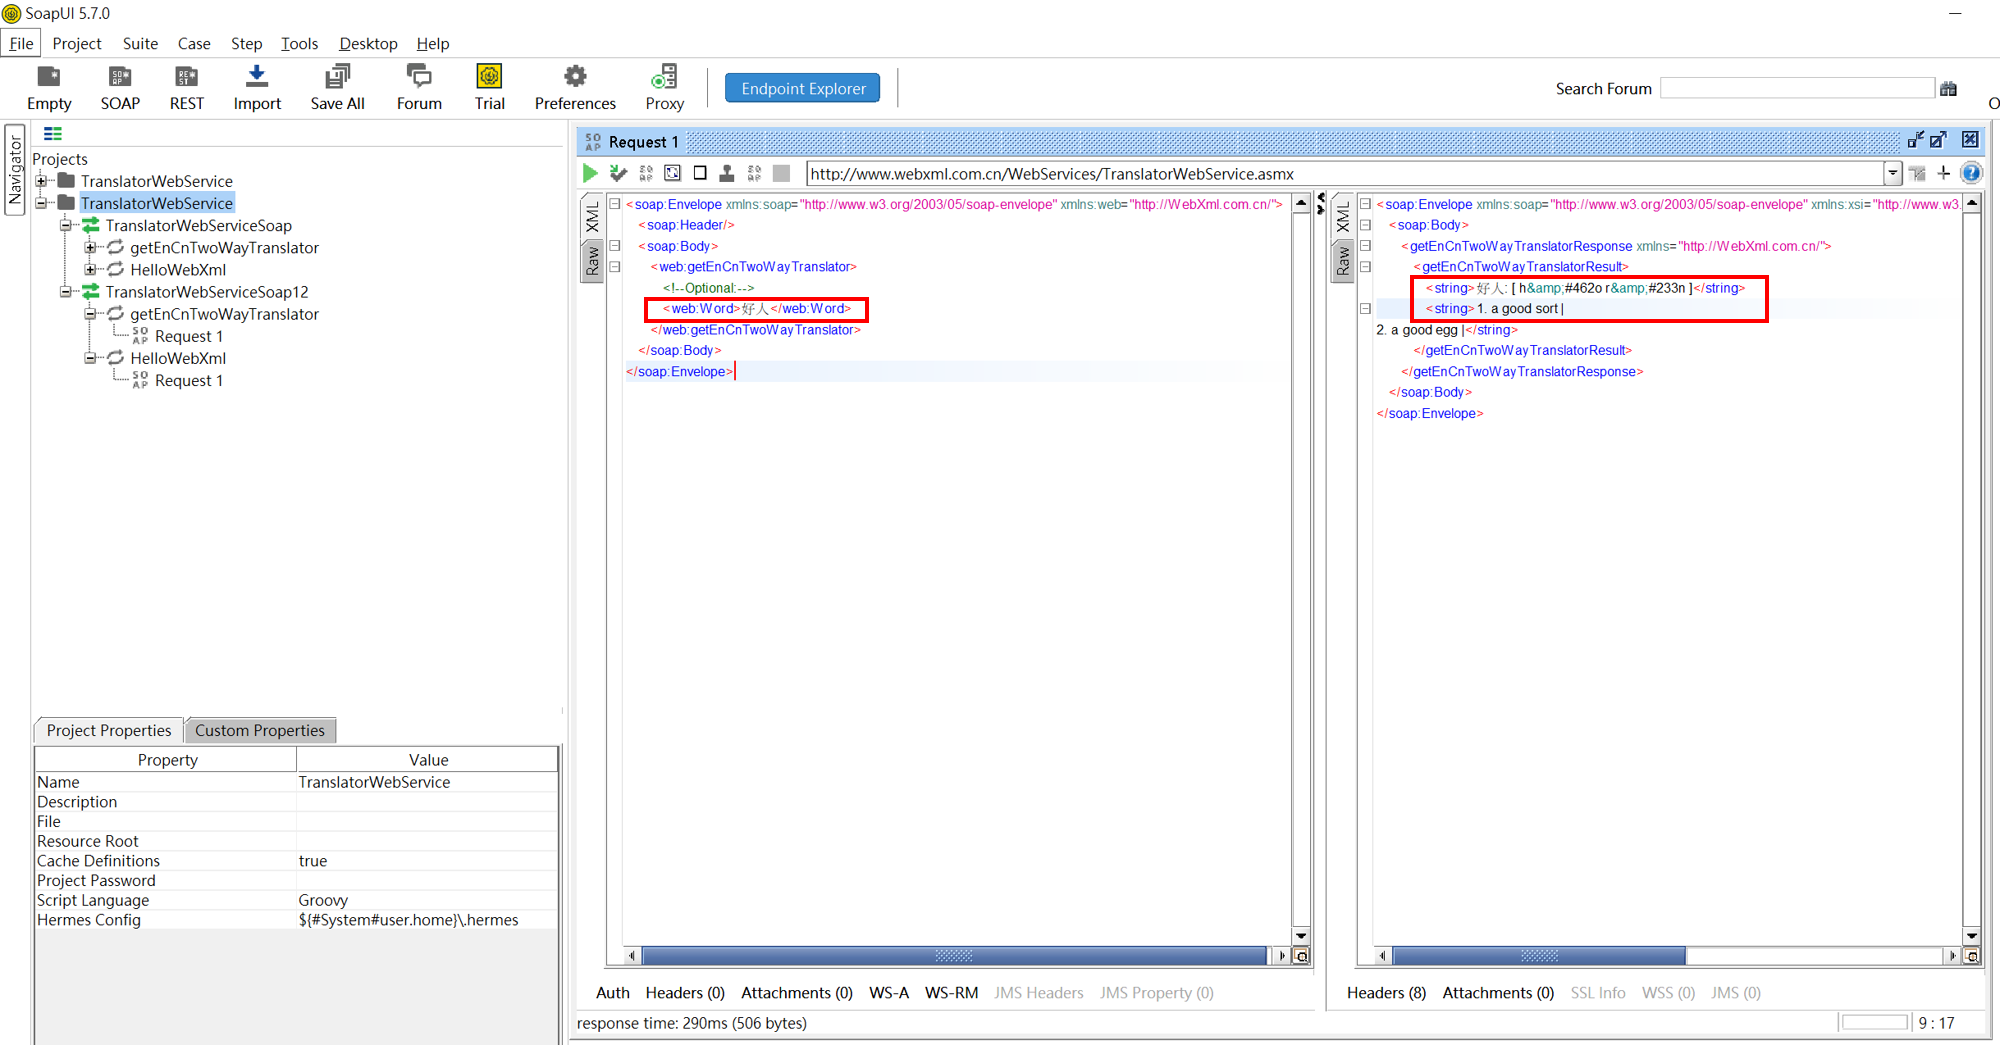Switch the request editor to Raw view
Screen dimensions: 2000x1045
coord(593,261)
